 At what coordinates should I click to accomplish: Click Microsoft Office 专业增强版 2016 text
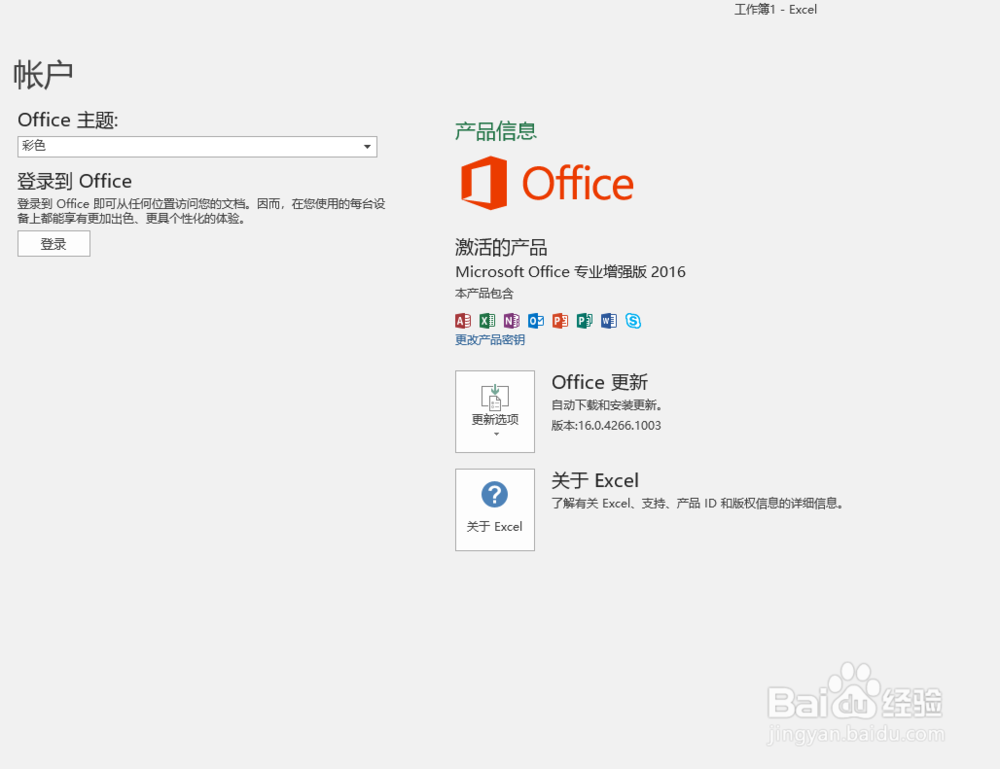click(x=570, y=272)
